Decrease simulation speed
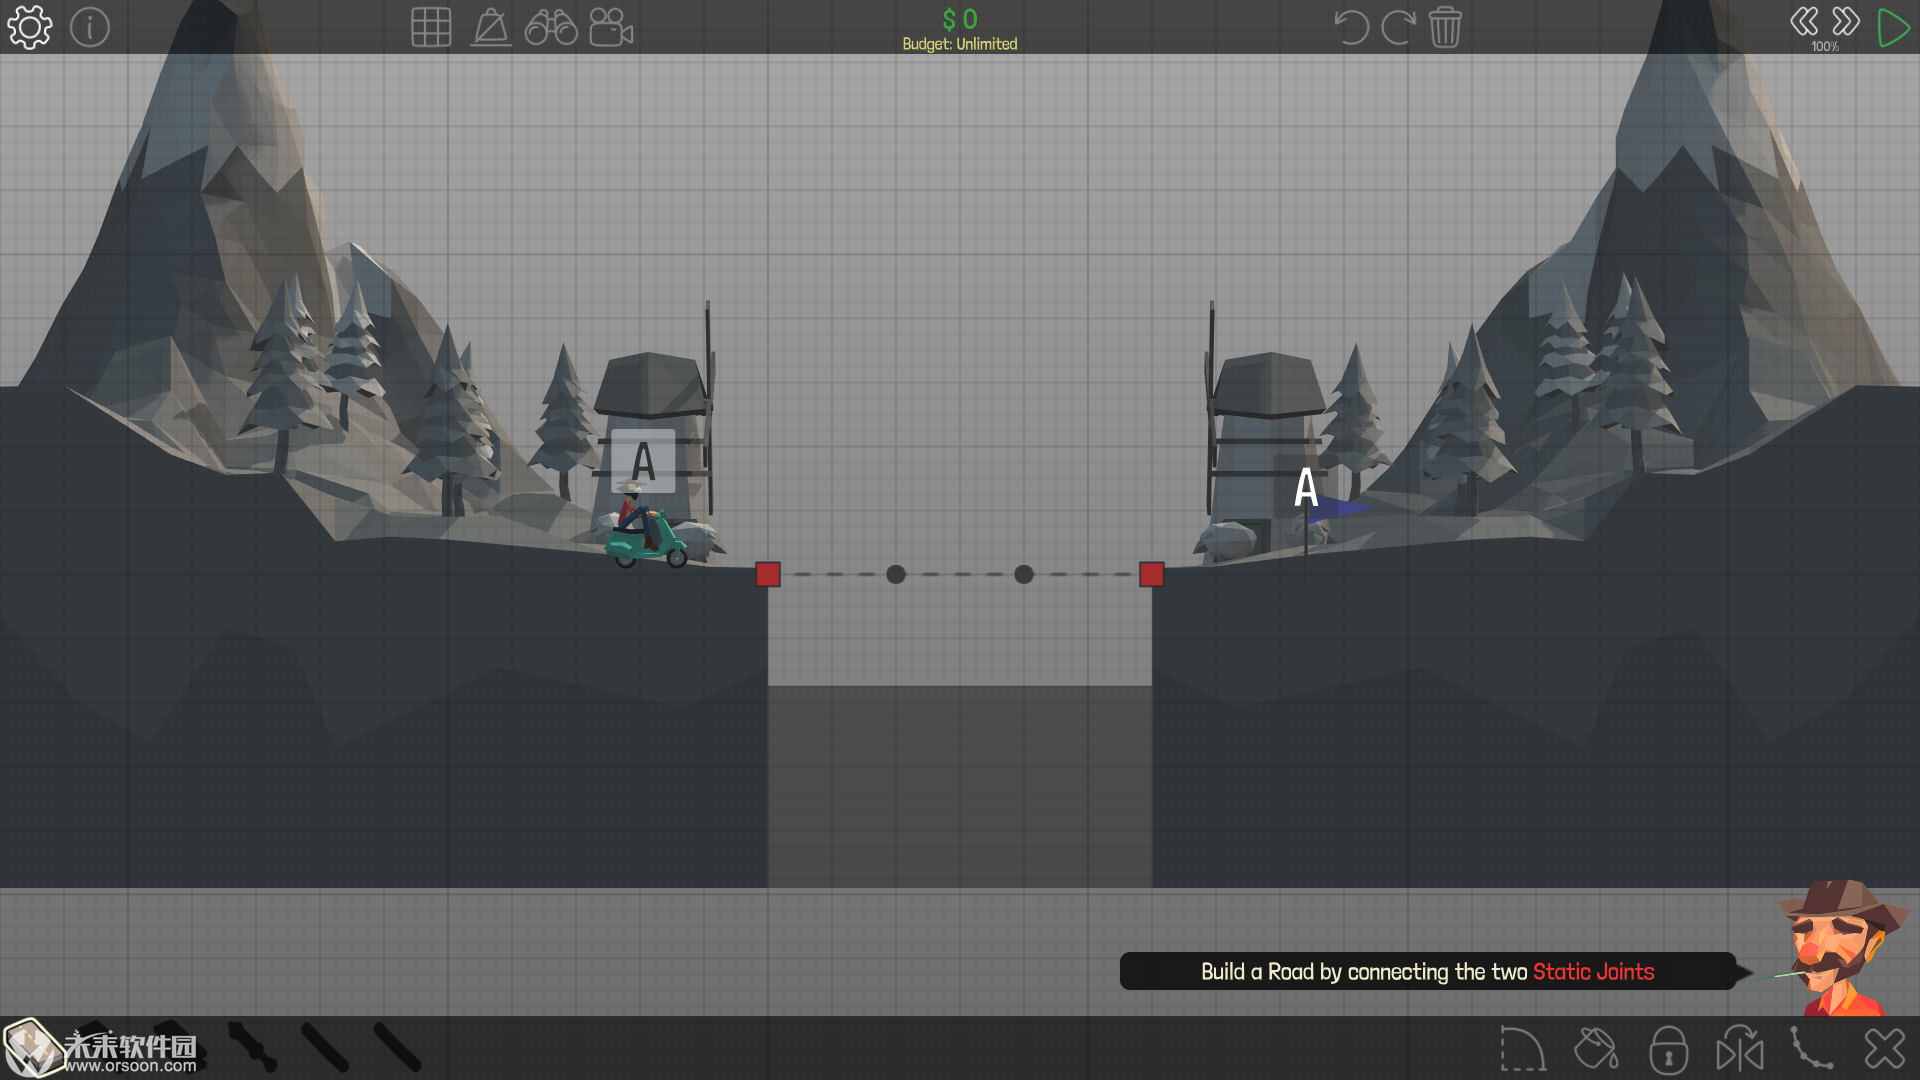This screenshot has height=1080, width=1920. [x=1804, y=22]
